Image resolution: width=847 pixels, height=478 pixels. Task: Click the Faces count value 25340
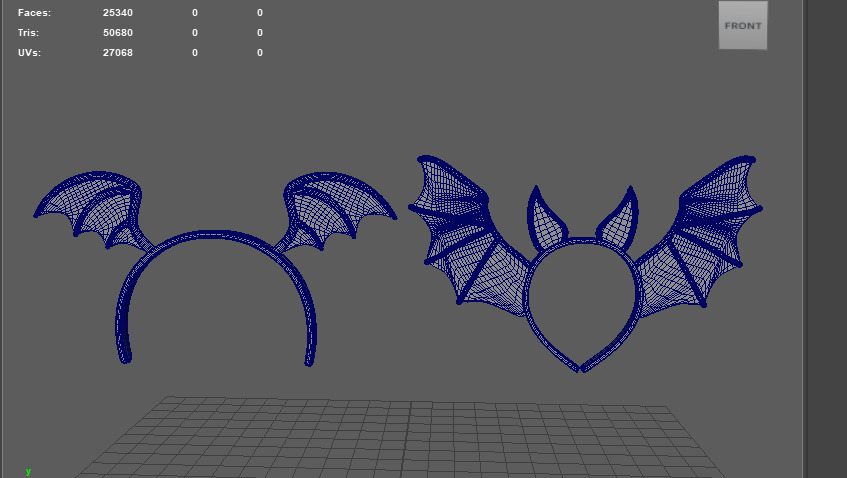point(118,12)
